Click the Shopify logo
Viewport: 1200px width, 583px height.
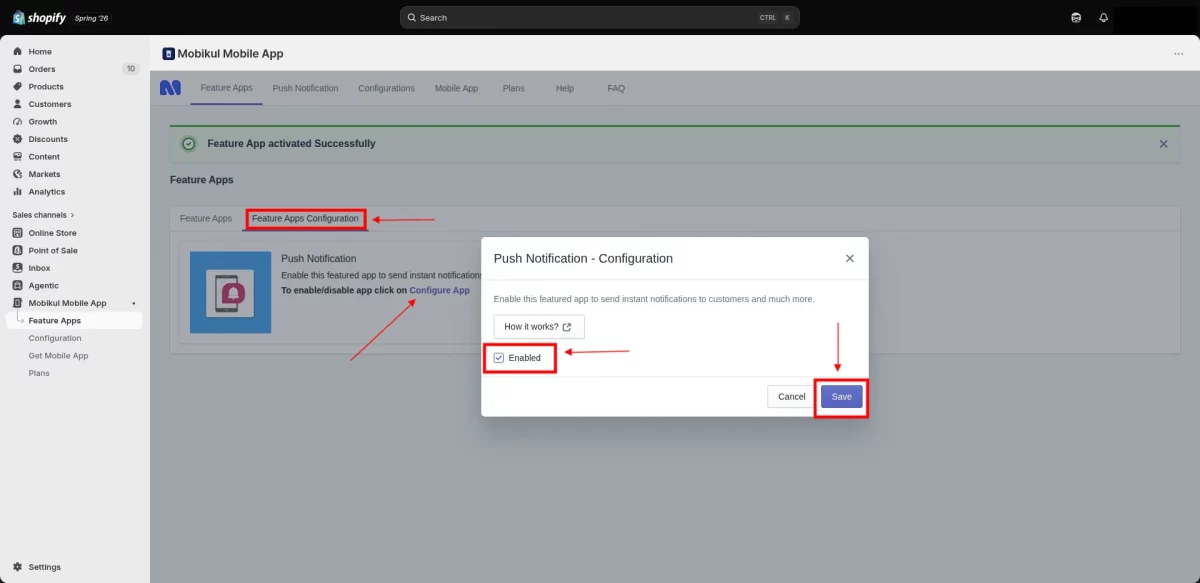39,17
